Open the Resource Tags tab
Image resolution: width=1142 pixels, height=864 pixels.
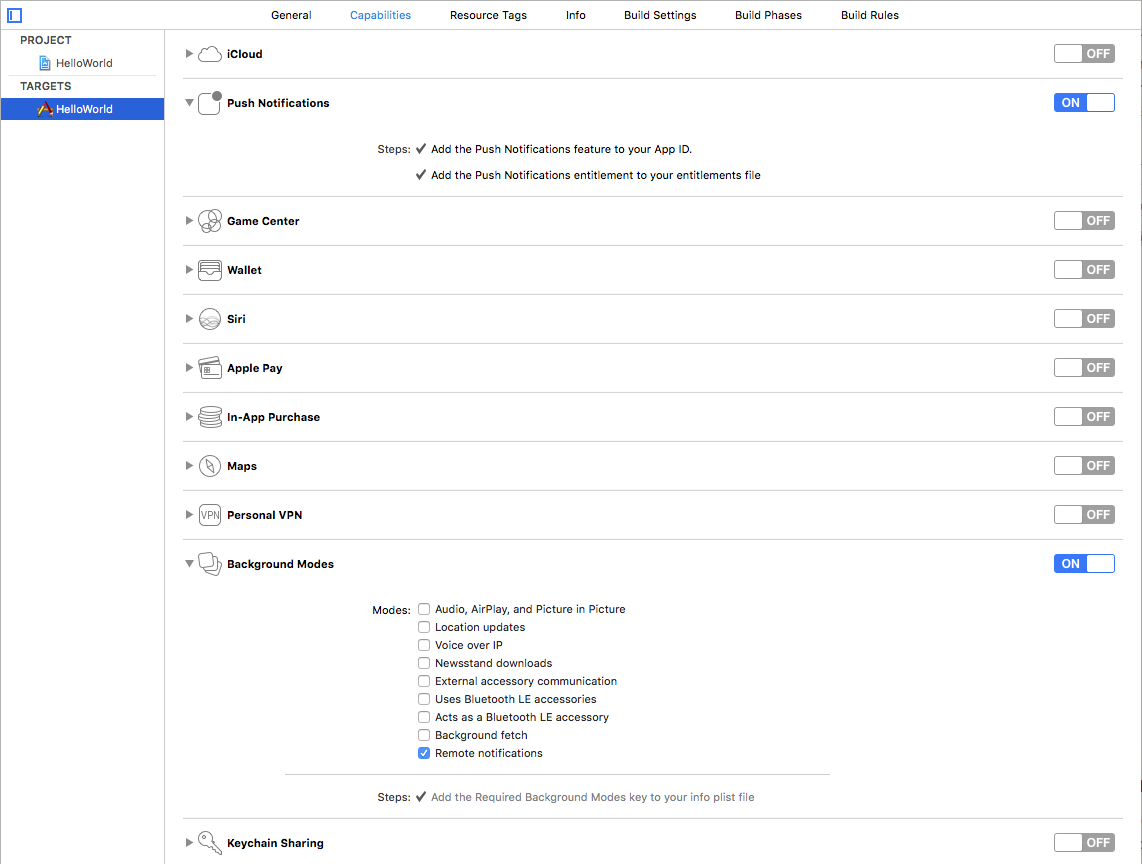pos(488,15)
